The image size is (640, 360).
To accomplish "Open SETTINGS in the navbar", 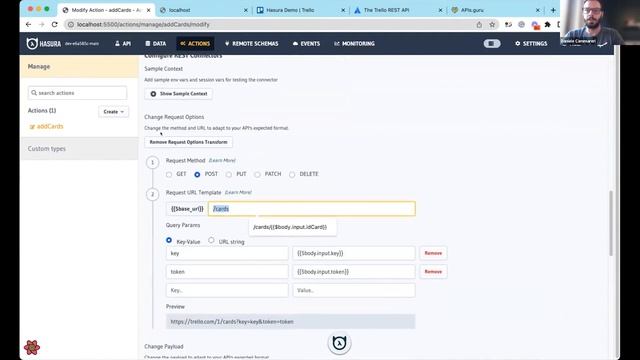I will [531, 43].
